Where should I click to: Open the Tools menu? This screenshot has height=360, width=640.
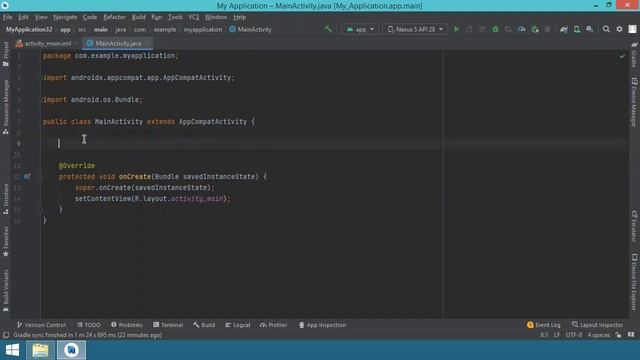click(x=175, y=17)
